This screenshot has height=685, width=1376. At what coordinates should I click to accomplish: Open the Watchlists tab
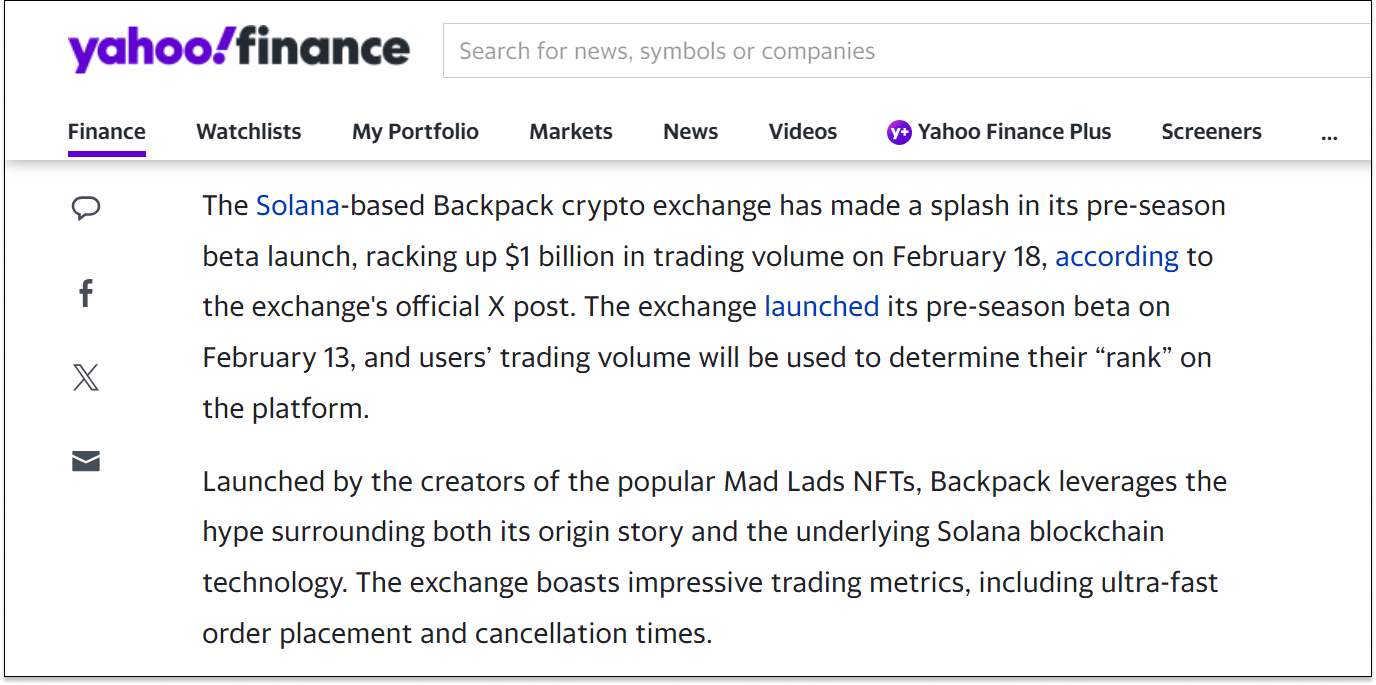(249, 132)
